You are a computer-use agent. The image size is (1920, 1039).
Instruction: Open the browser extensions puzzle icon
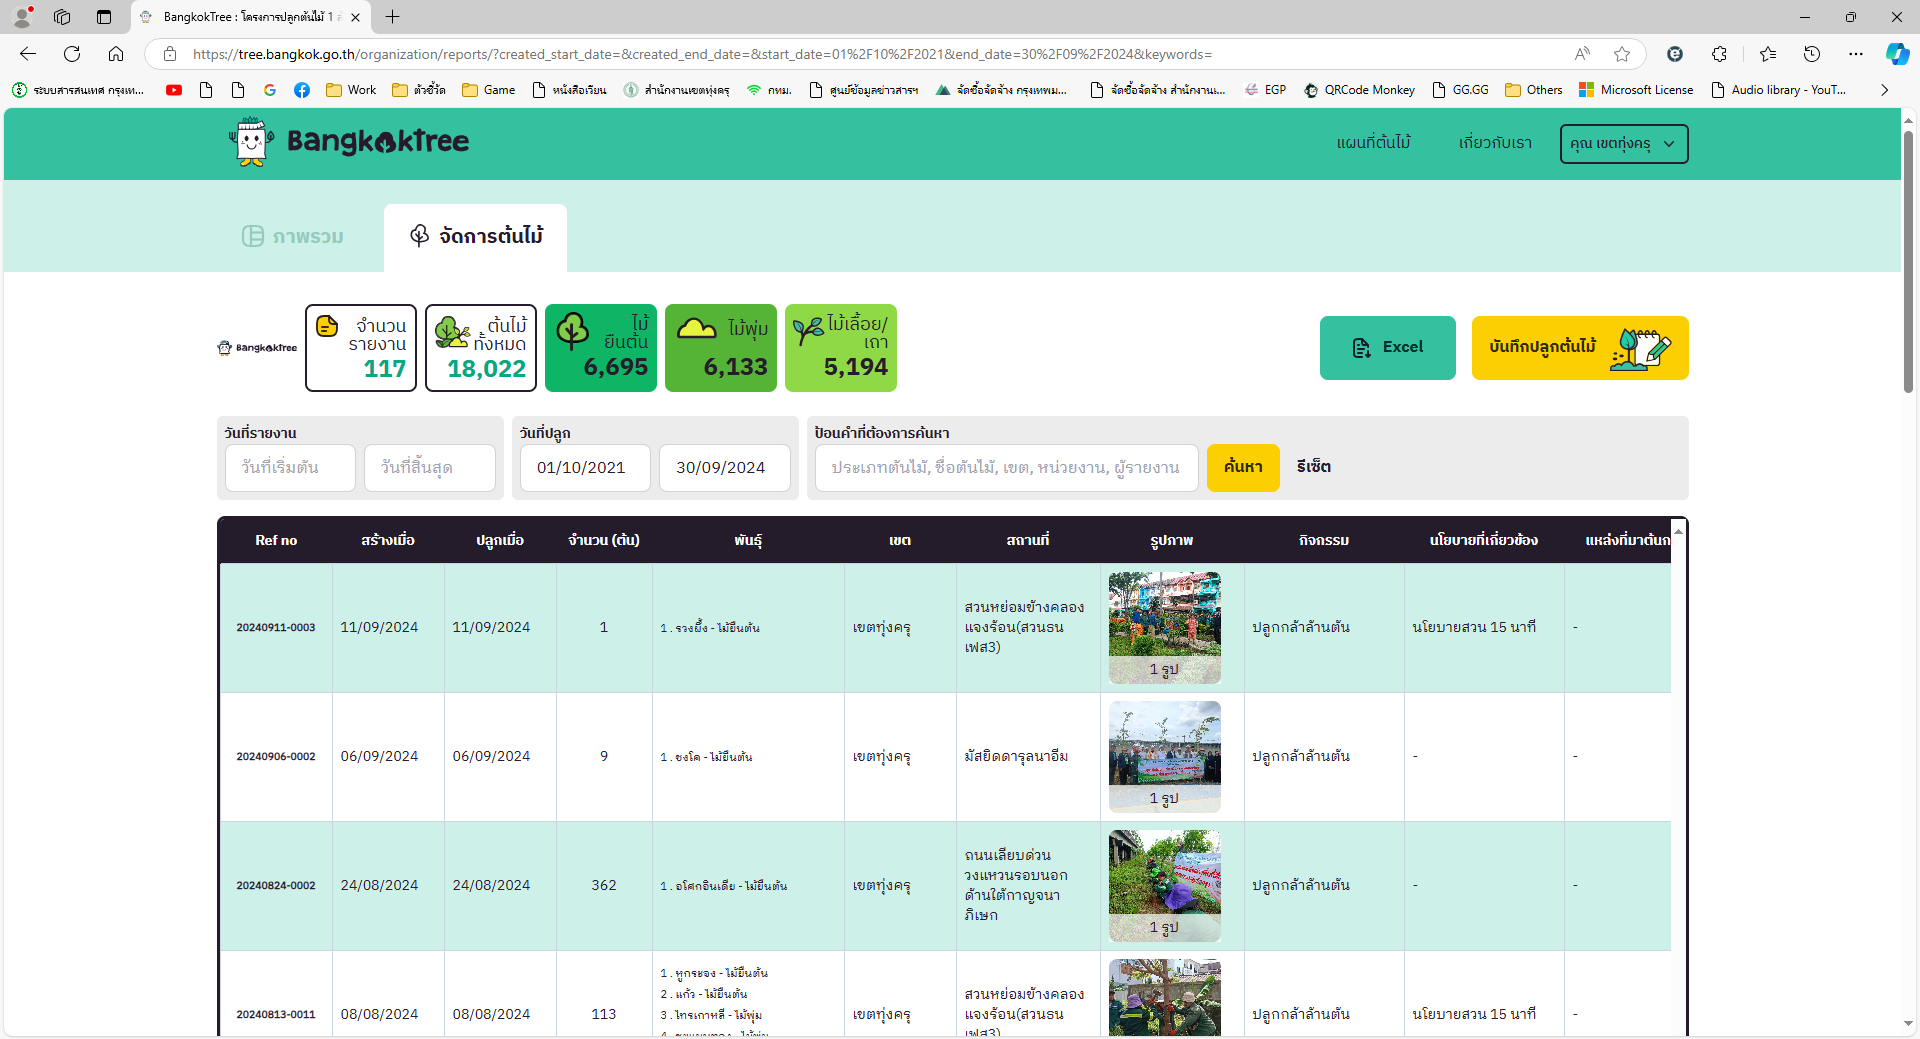(1719, 54)
